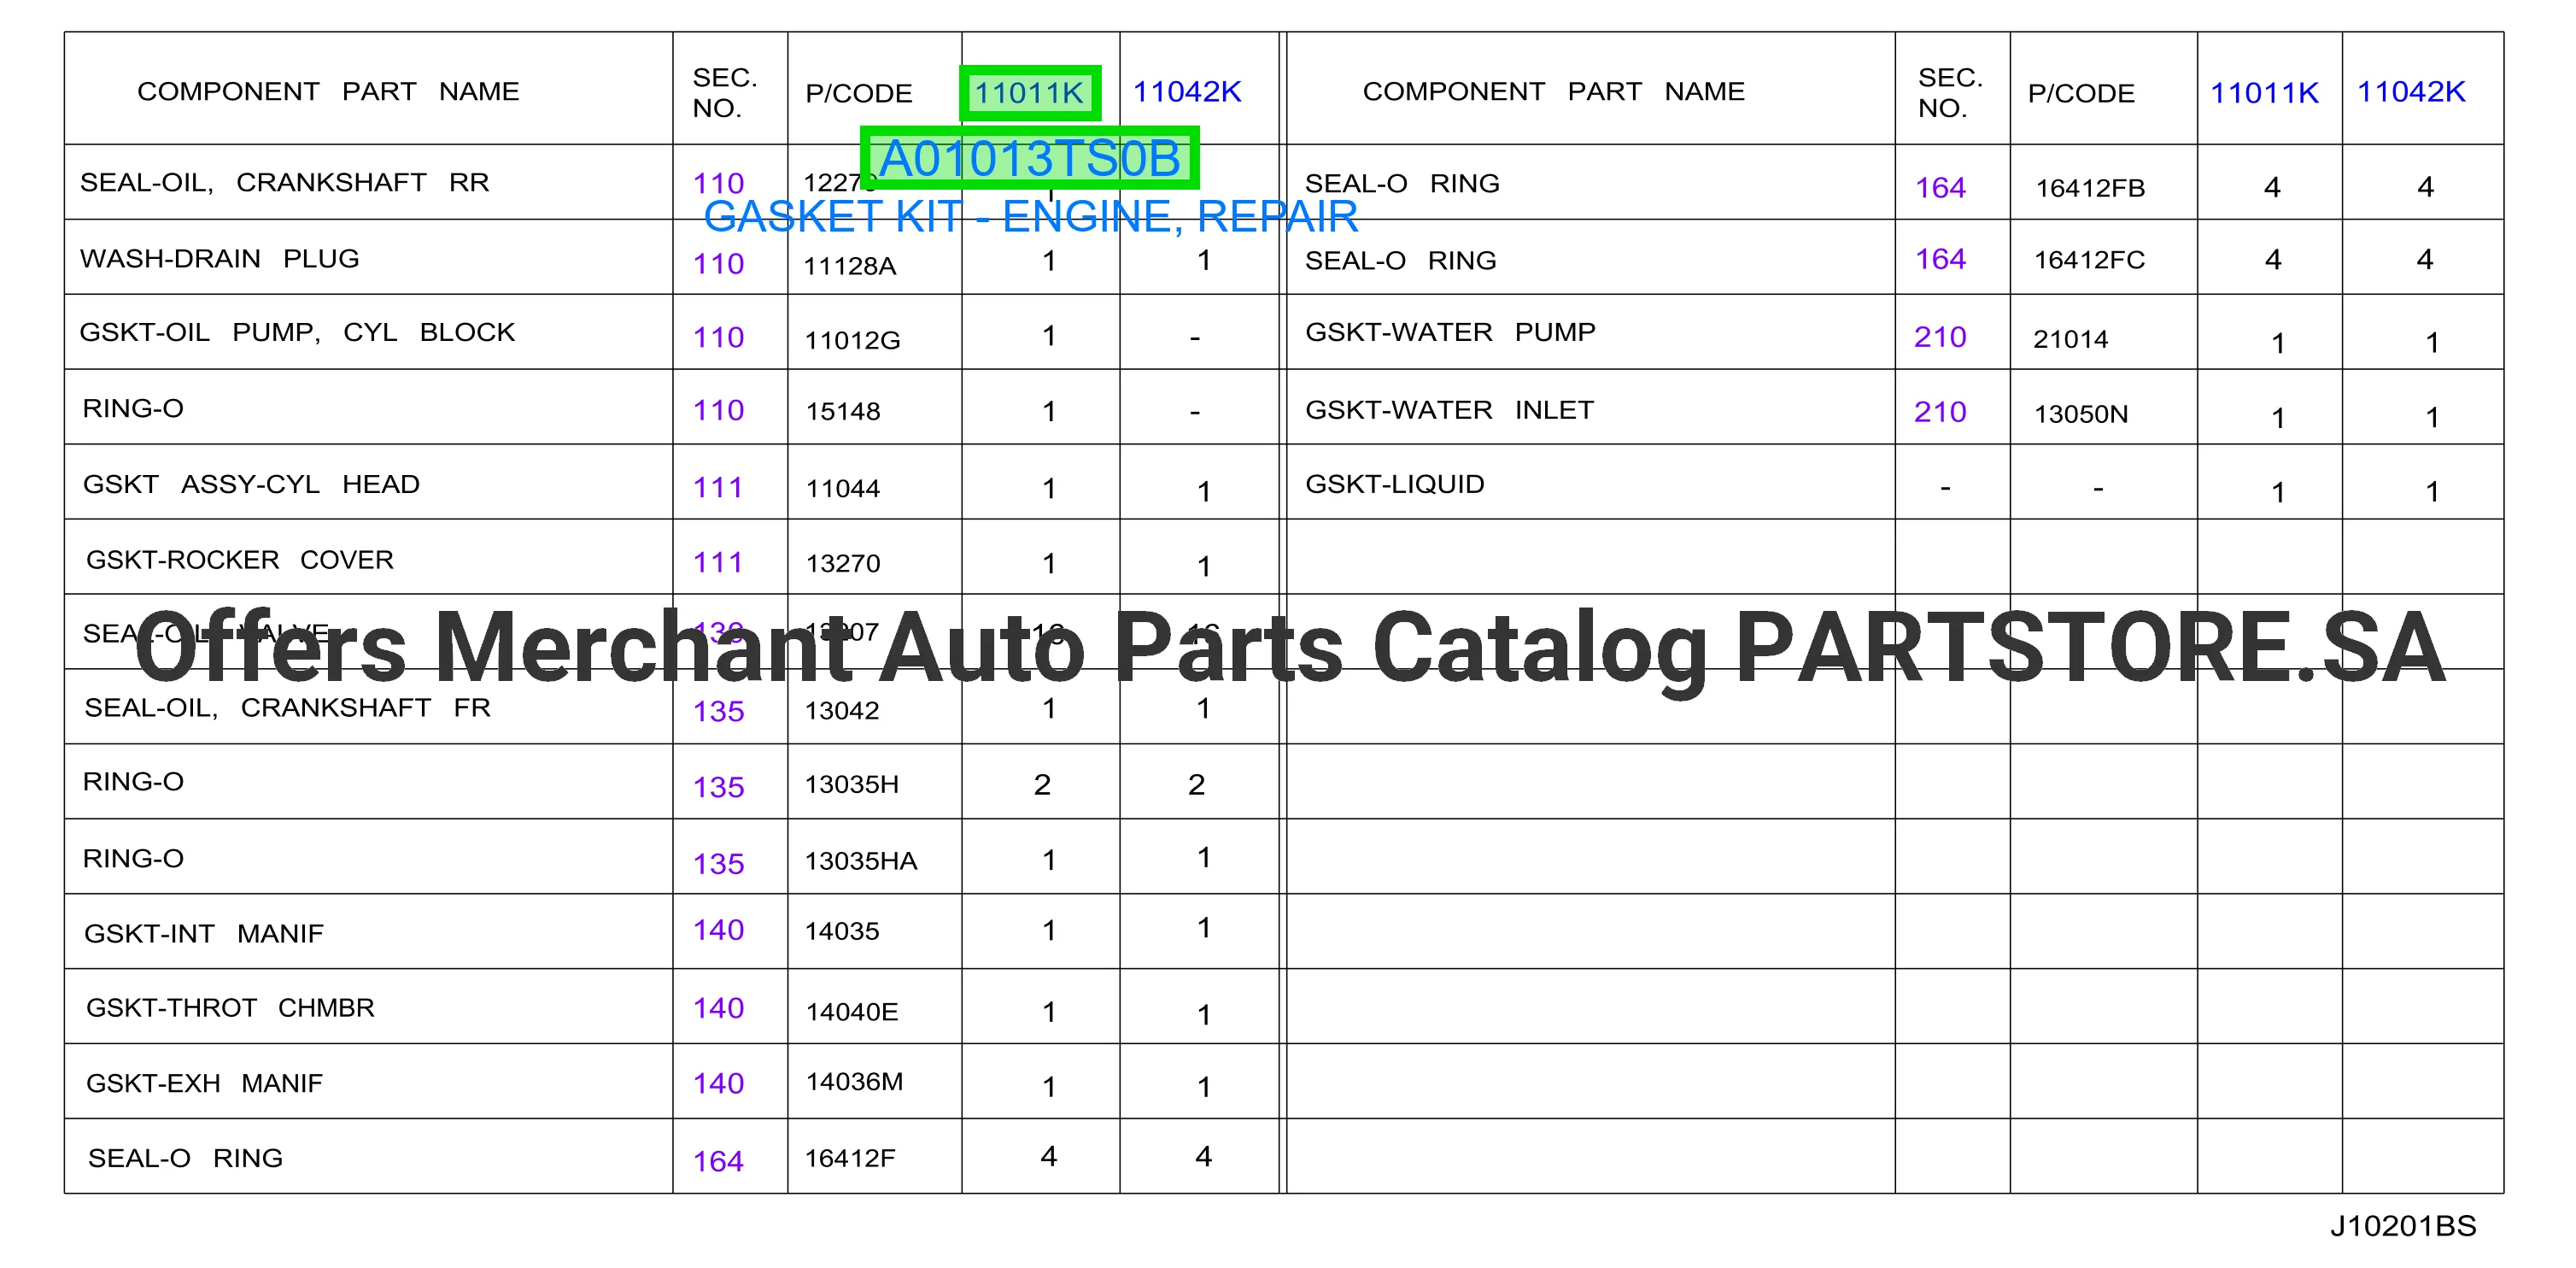Select P/code 11044 cell
Screen dimensions: 2576x1268
[843, 489]
